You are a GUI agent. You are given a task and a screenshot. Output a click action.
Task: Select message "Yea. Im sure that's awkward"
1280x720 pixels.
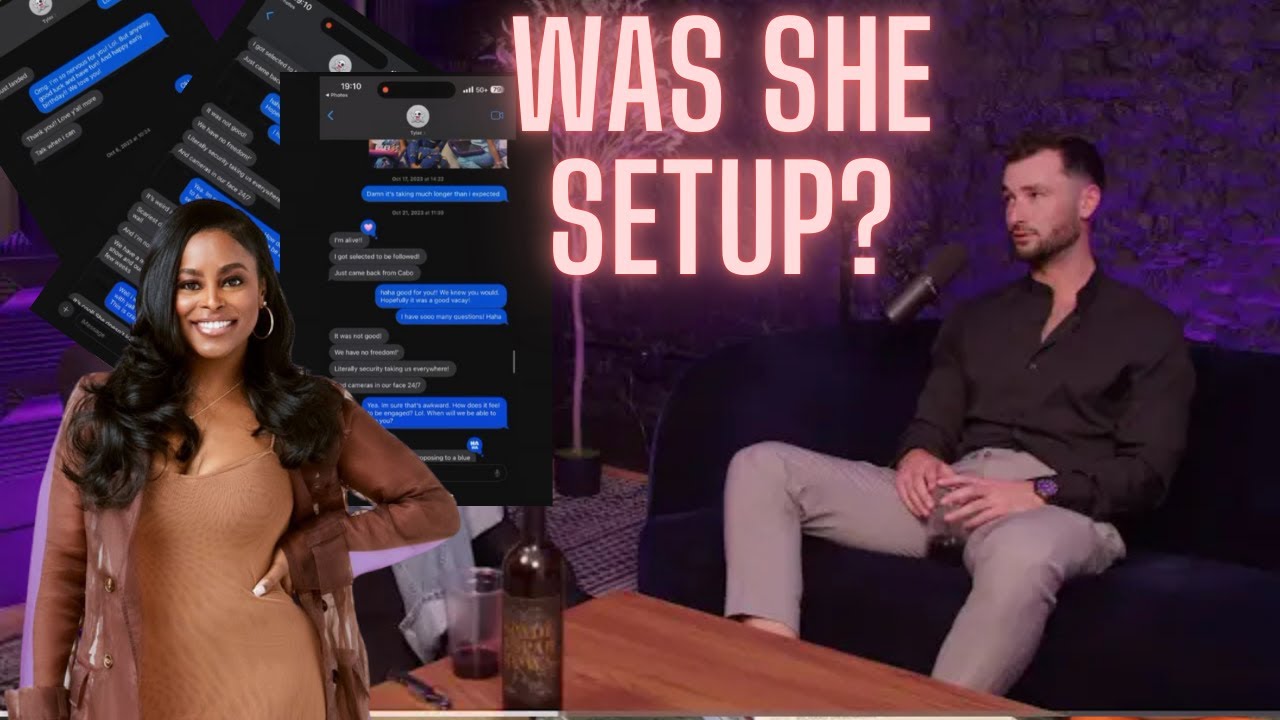pos(434,413)
